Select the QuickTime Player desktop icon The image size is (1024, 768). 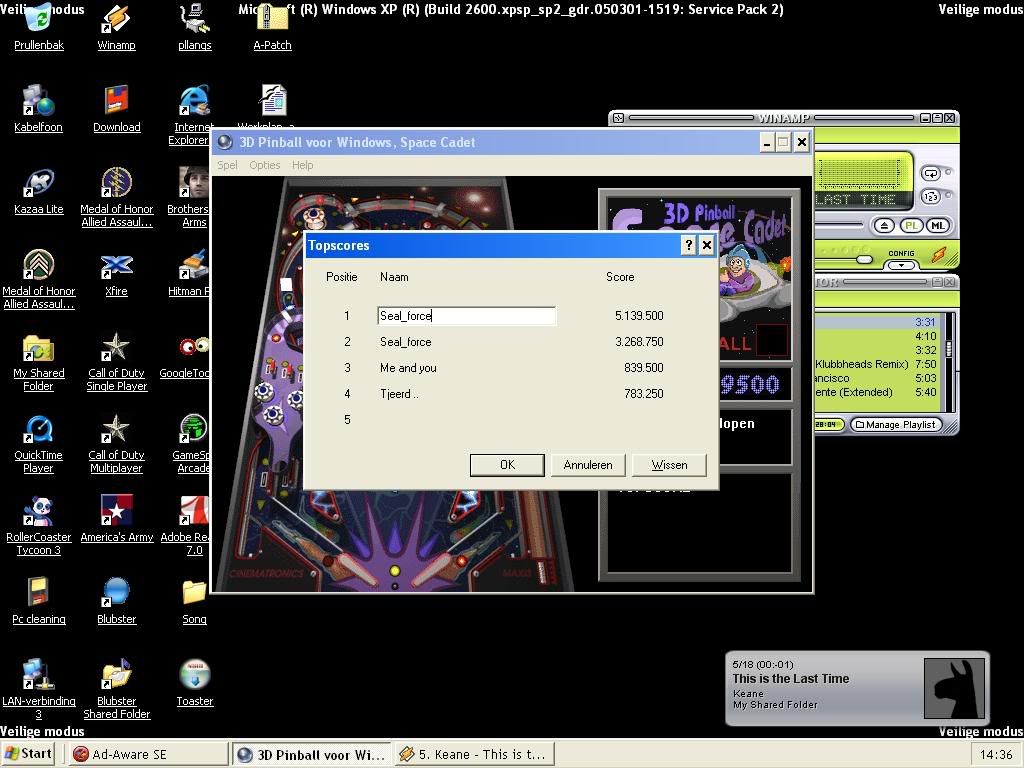(x=39, y=430)
